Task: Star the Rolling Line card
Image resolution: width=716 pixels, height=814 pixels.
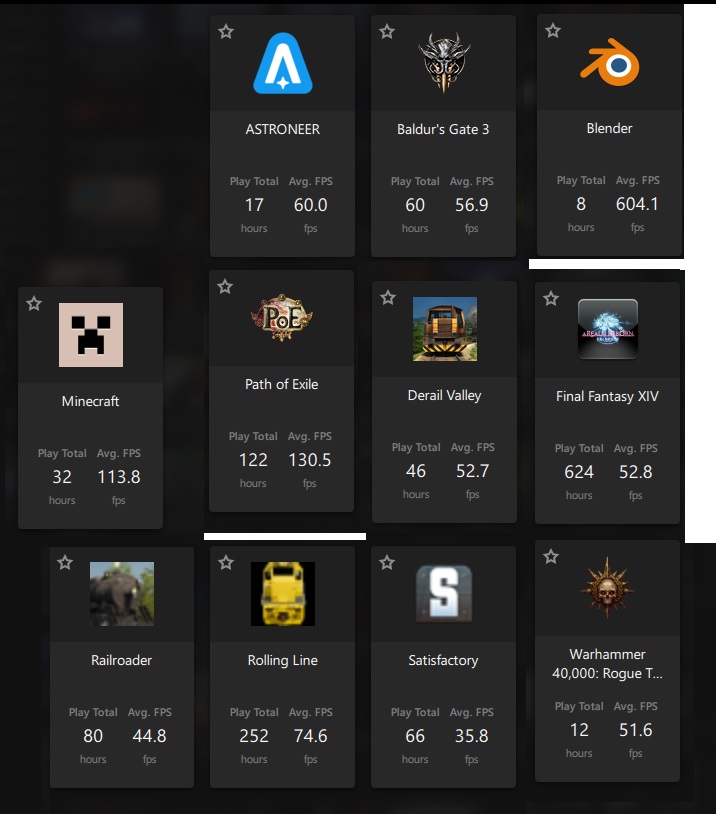Action: pyautogui.click(x=226, y=562)
